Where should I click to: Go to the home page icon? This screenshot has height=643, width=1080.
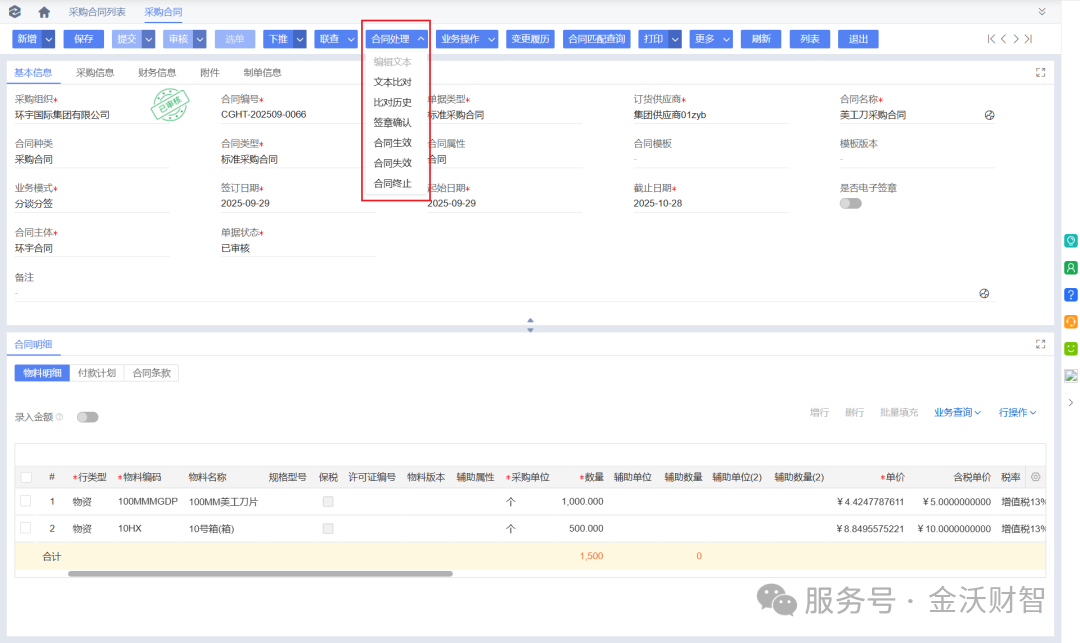44,12
